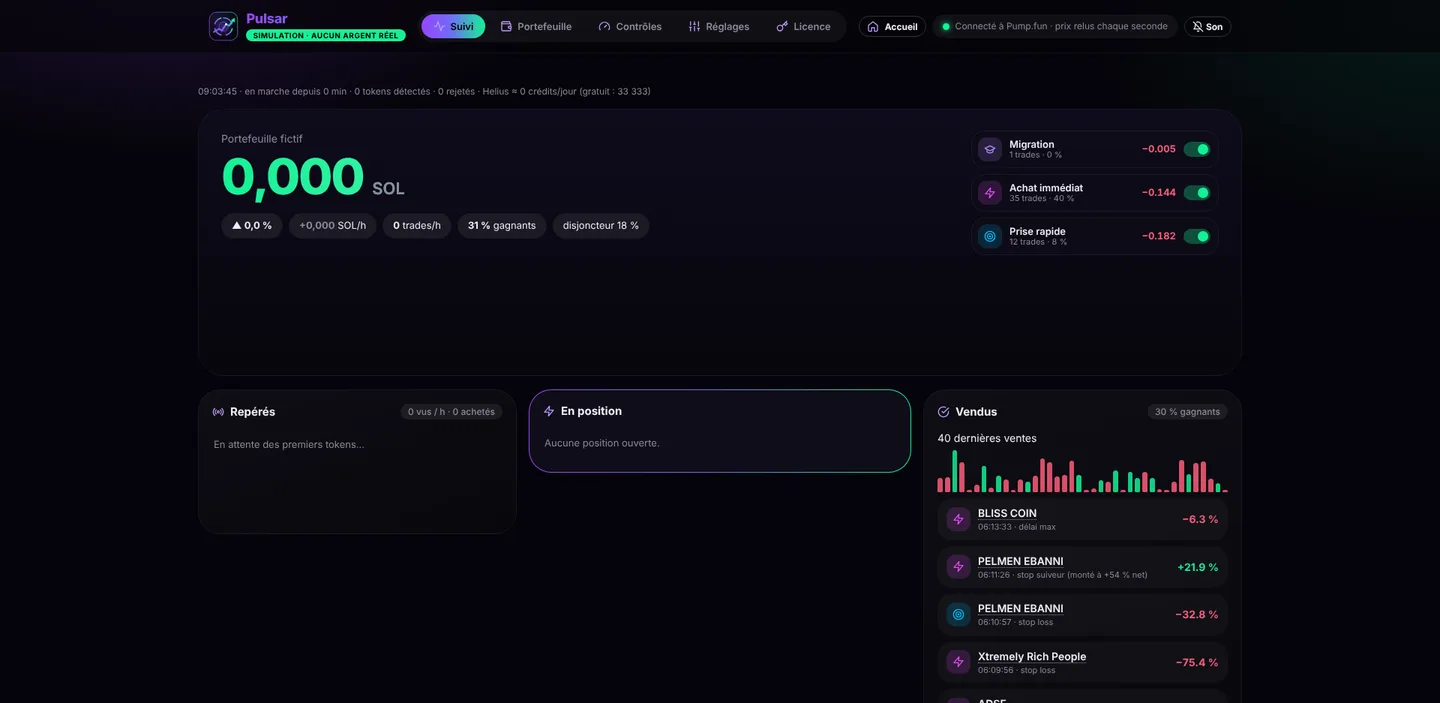Click the 0 trades/h chip

(x=417, y=226)
